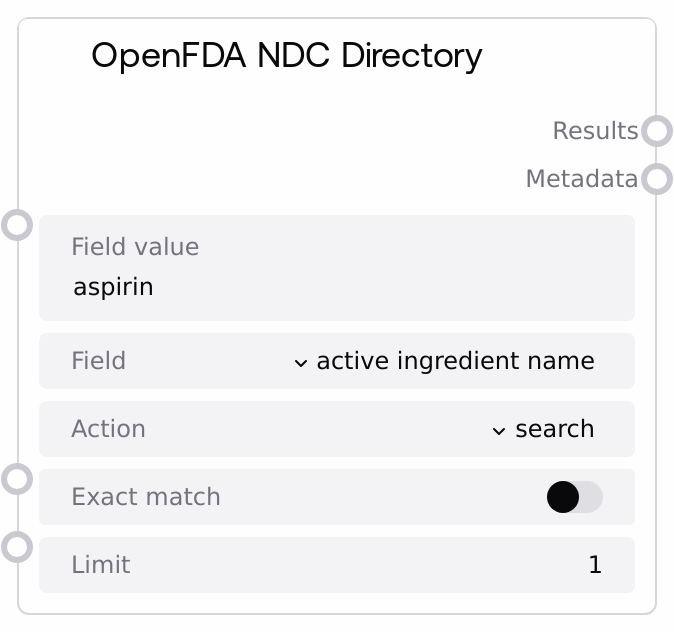Click the Field row label
The width and height of the screenshot is (674, 632).
(x=98, y=361)
